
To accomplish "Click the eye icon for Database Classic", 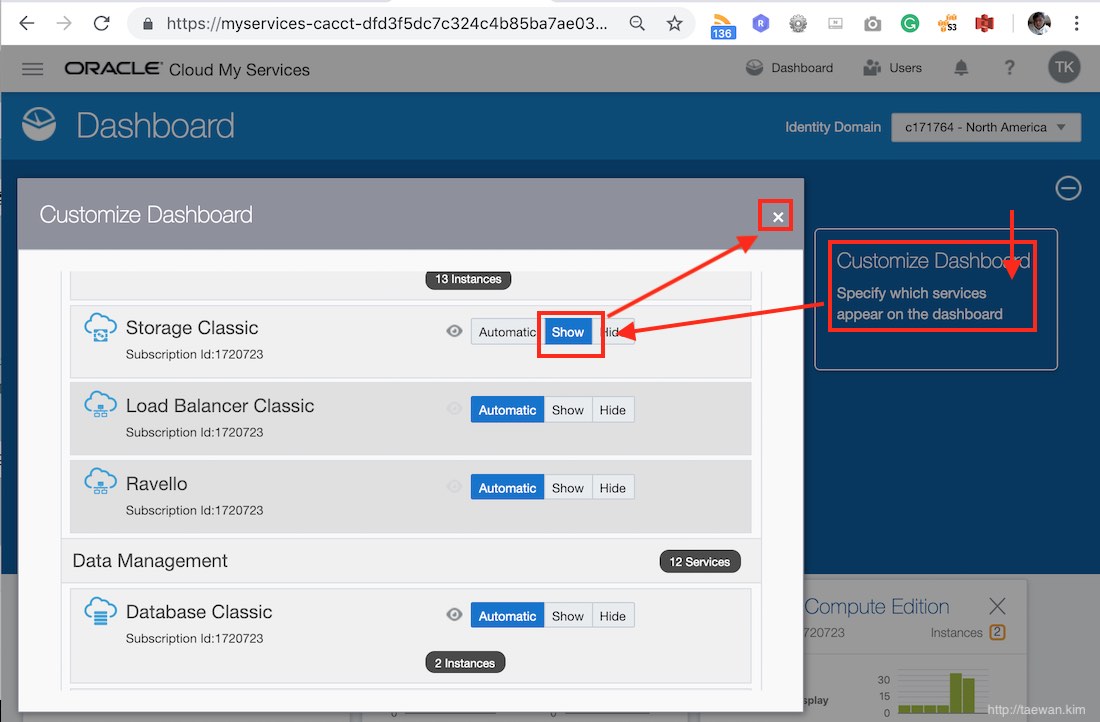I will click(454, 615).
